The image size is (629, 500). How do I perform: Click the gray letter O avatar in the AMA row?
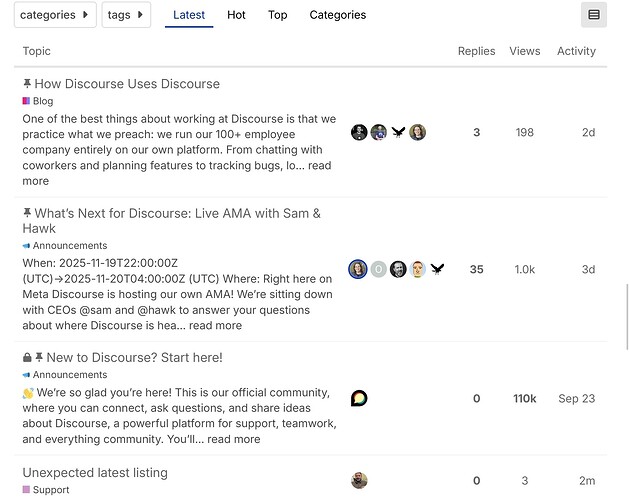click(378, 269)
